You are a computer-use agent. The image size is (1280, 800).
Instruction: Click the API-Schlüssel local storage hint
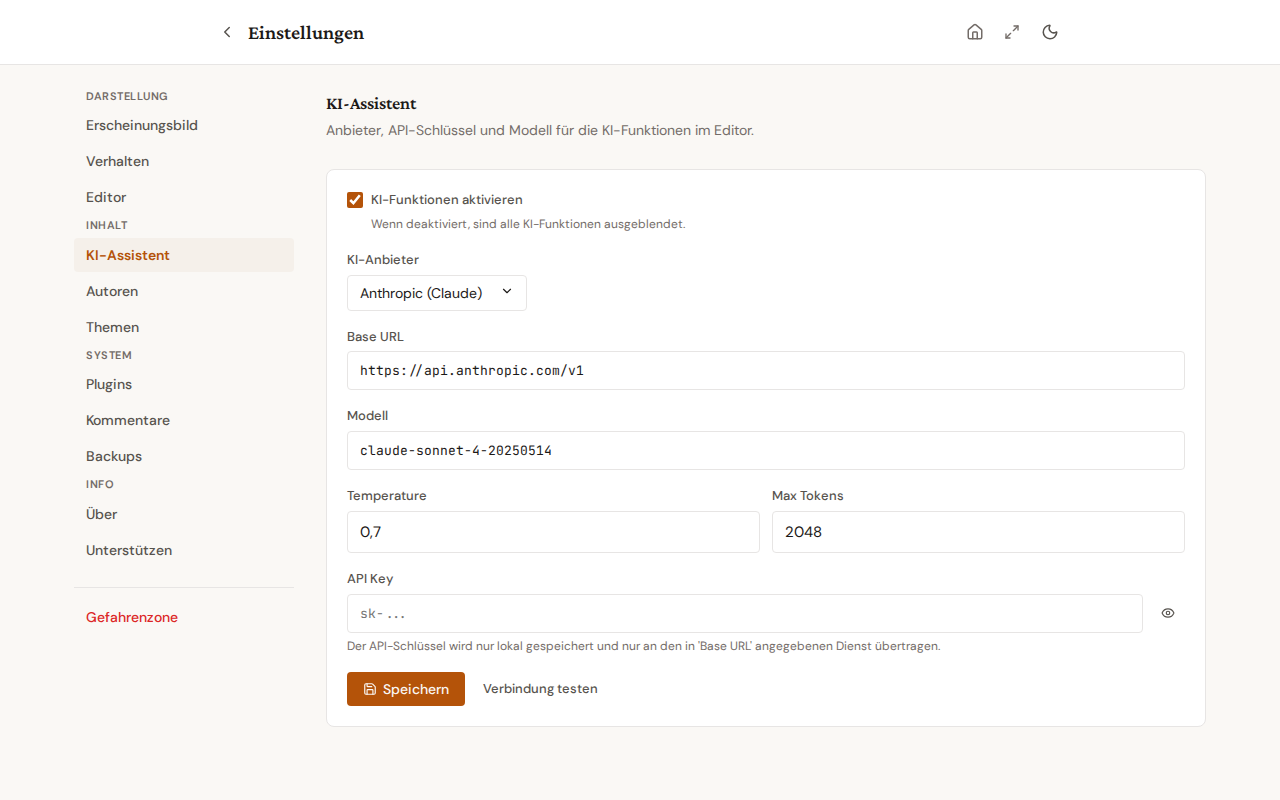[644, 646]
